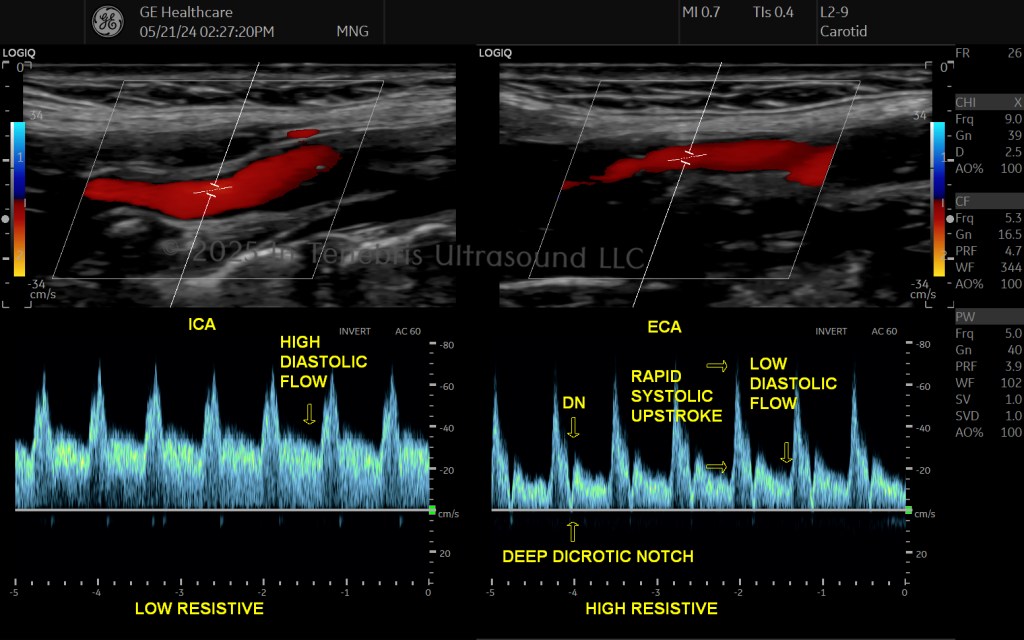Click the green baseline marker on ICA spectrum
Screen dimensions: 1024x640
pos(432,510)
